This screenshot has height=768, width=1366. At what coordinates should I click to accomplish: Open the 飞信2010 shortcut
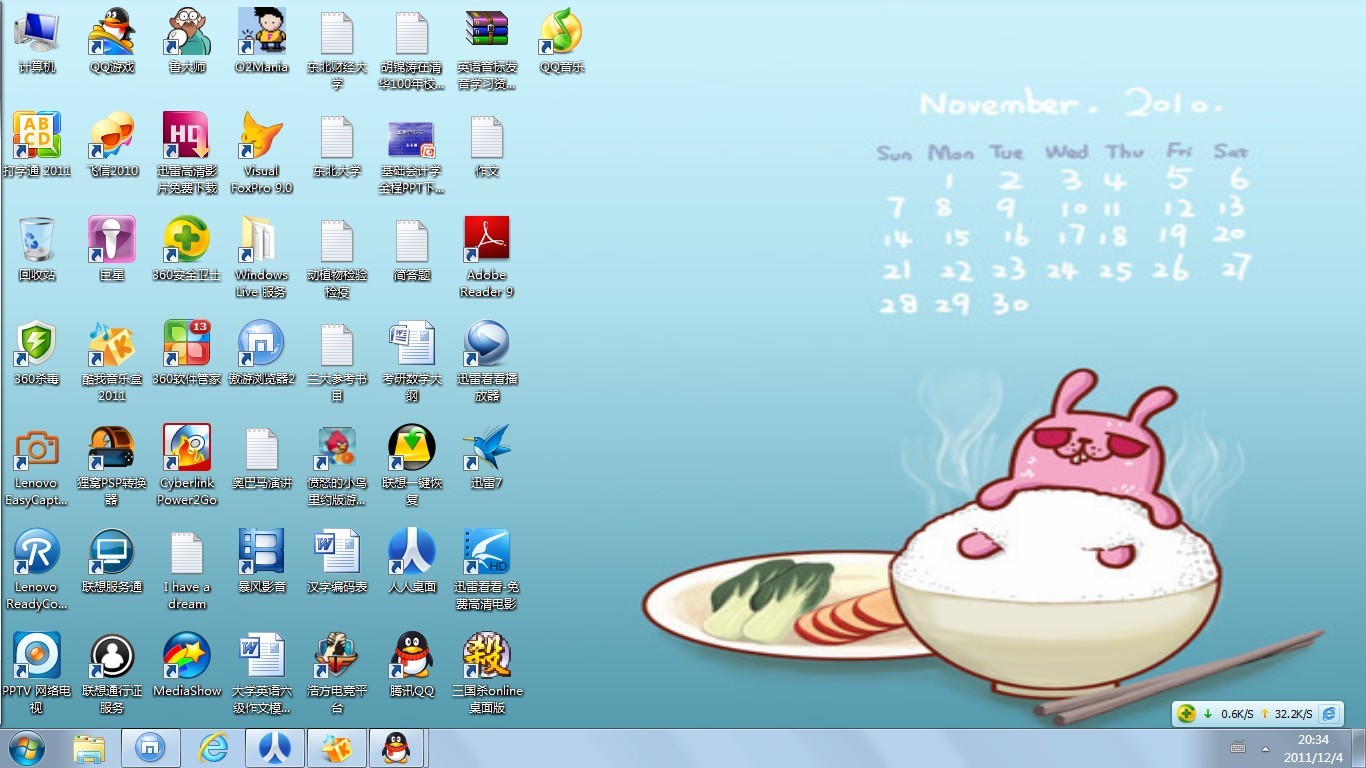coord(112,145)
